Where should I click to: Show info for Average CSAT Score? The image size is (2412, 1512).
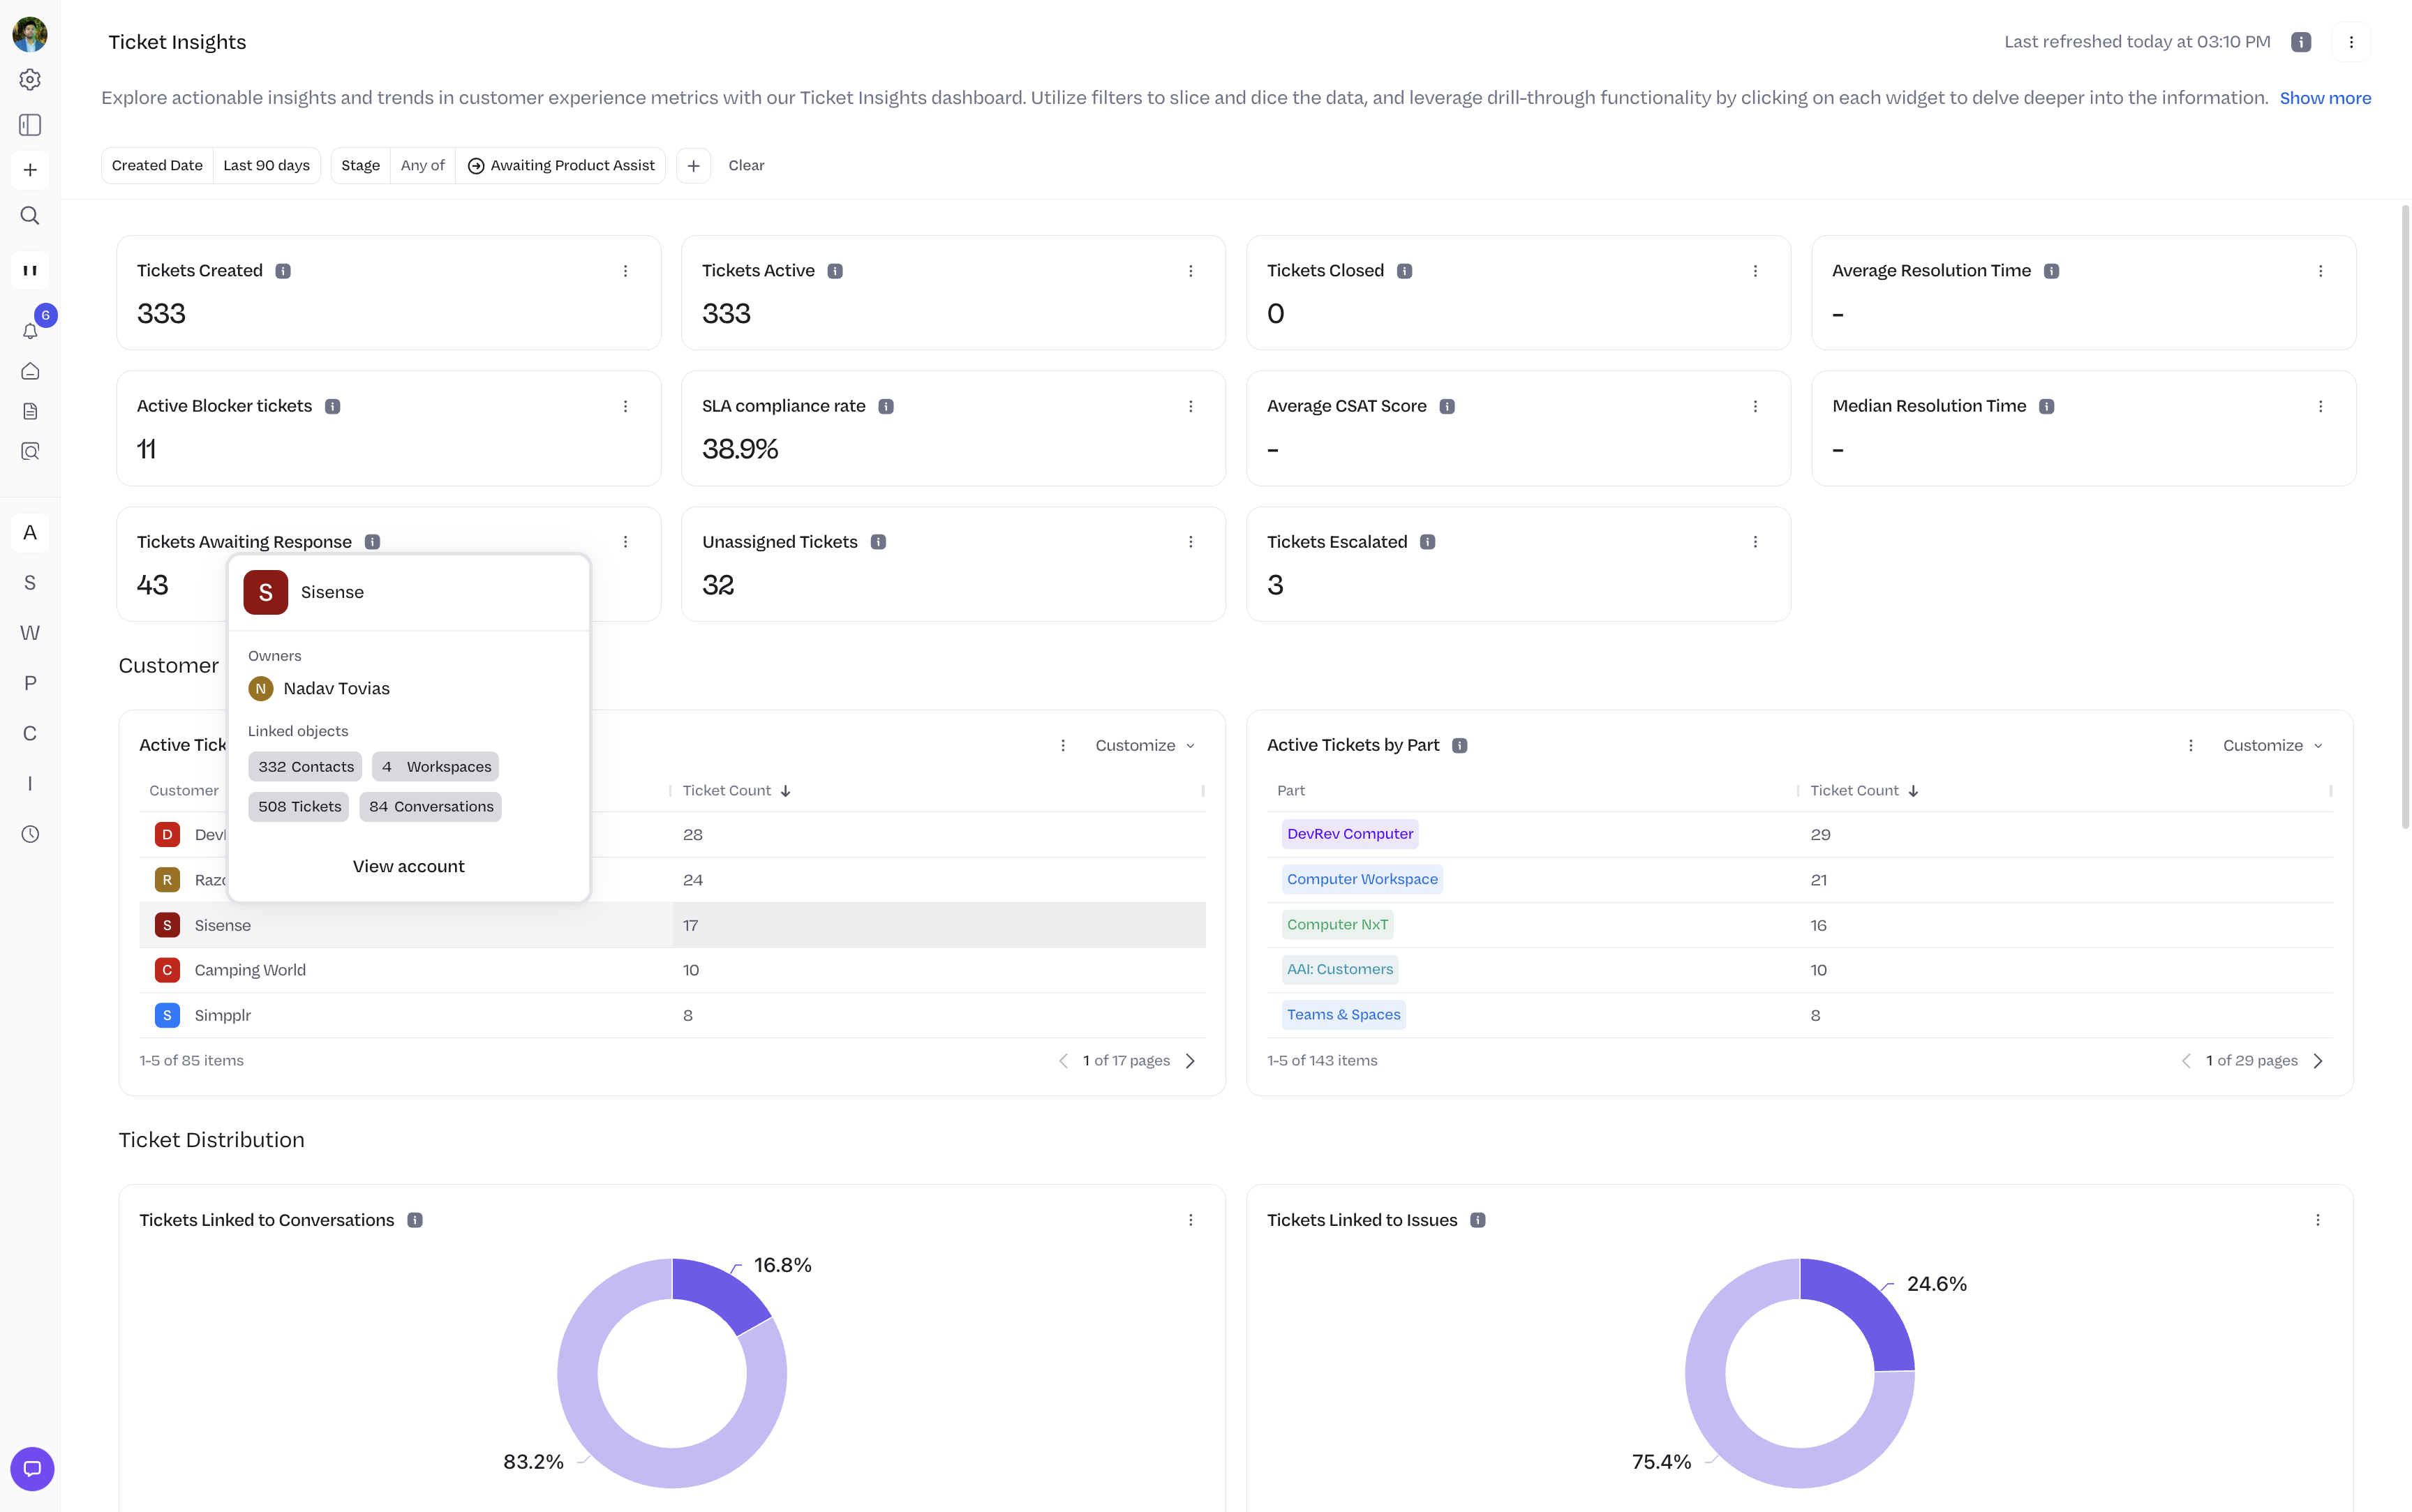1447,406
